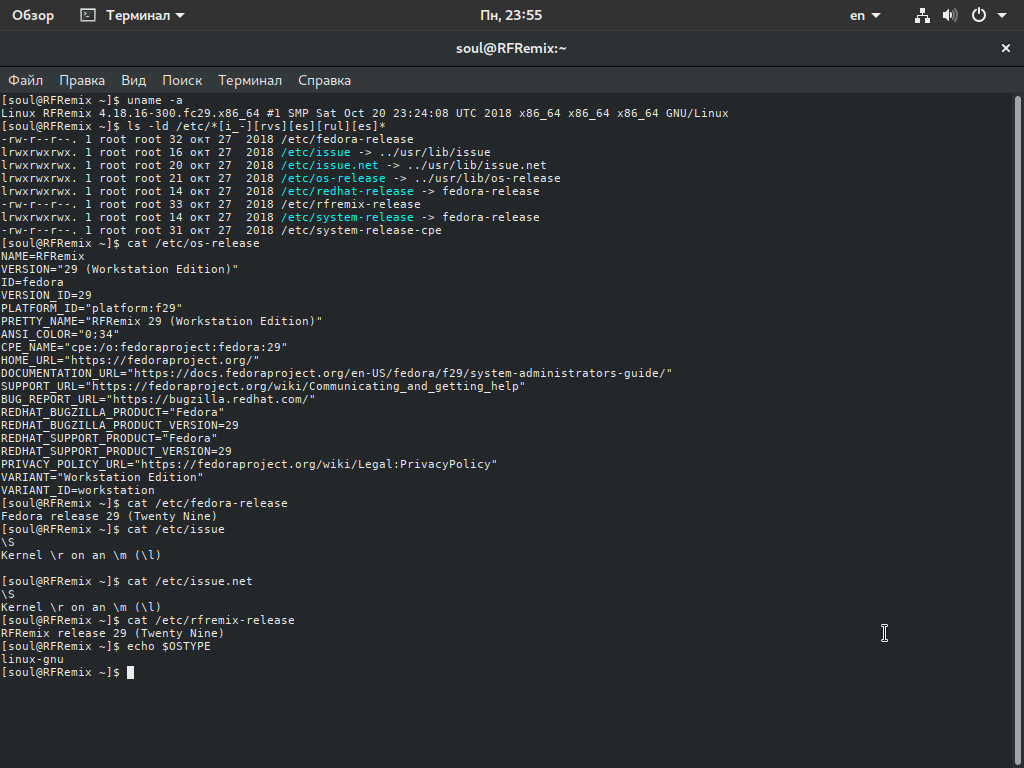The height and width of the screenshot is (768, 1024).
Task: Click the BUG_REPORT_URL bugzilla line
Action: (159, 399)
